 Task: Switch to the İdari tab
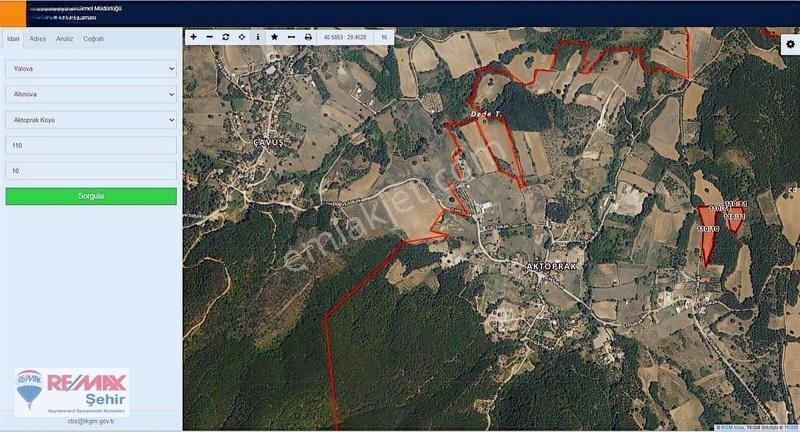click(13, 39)
